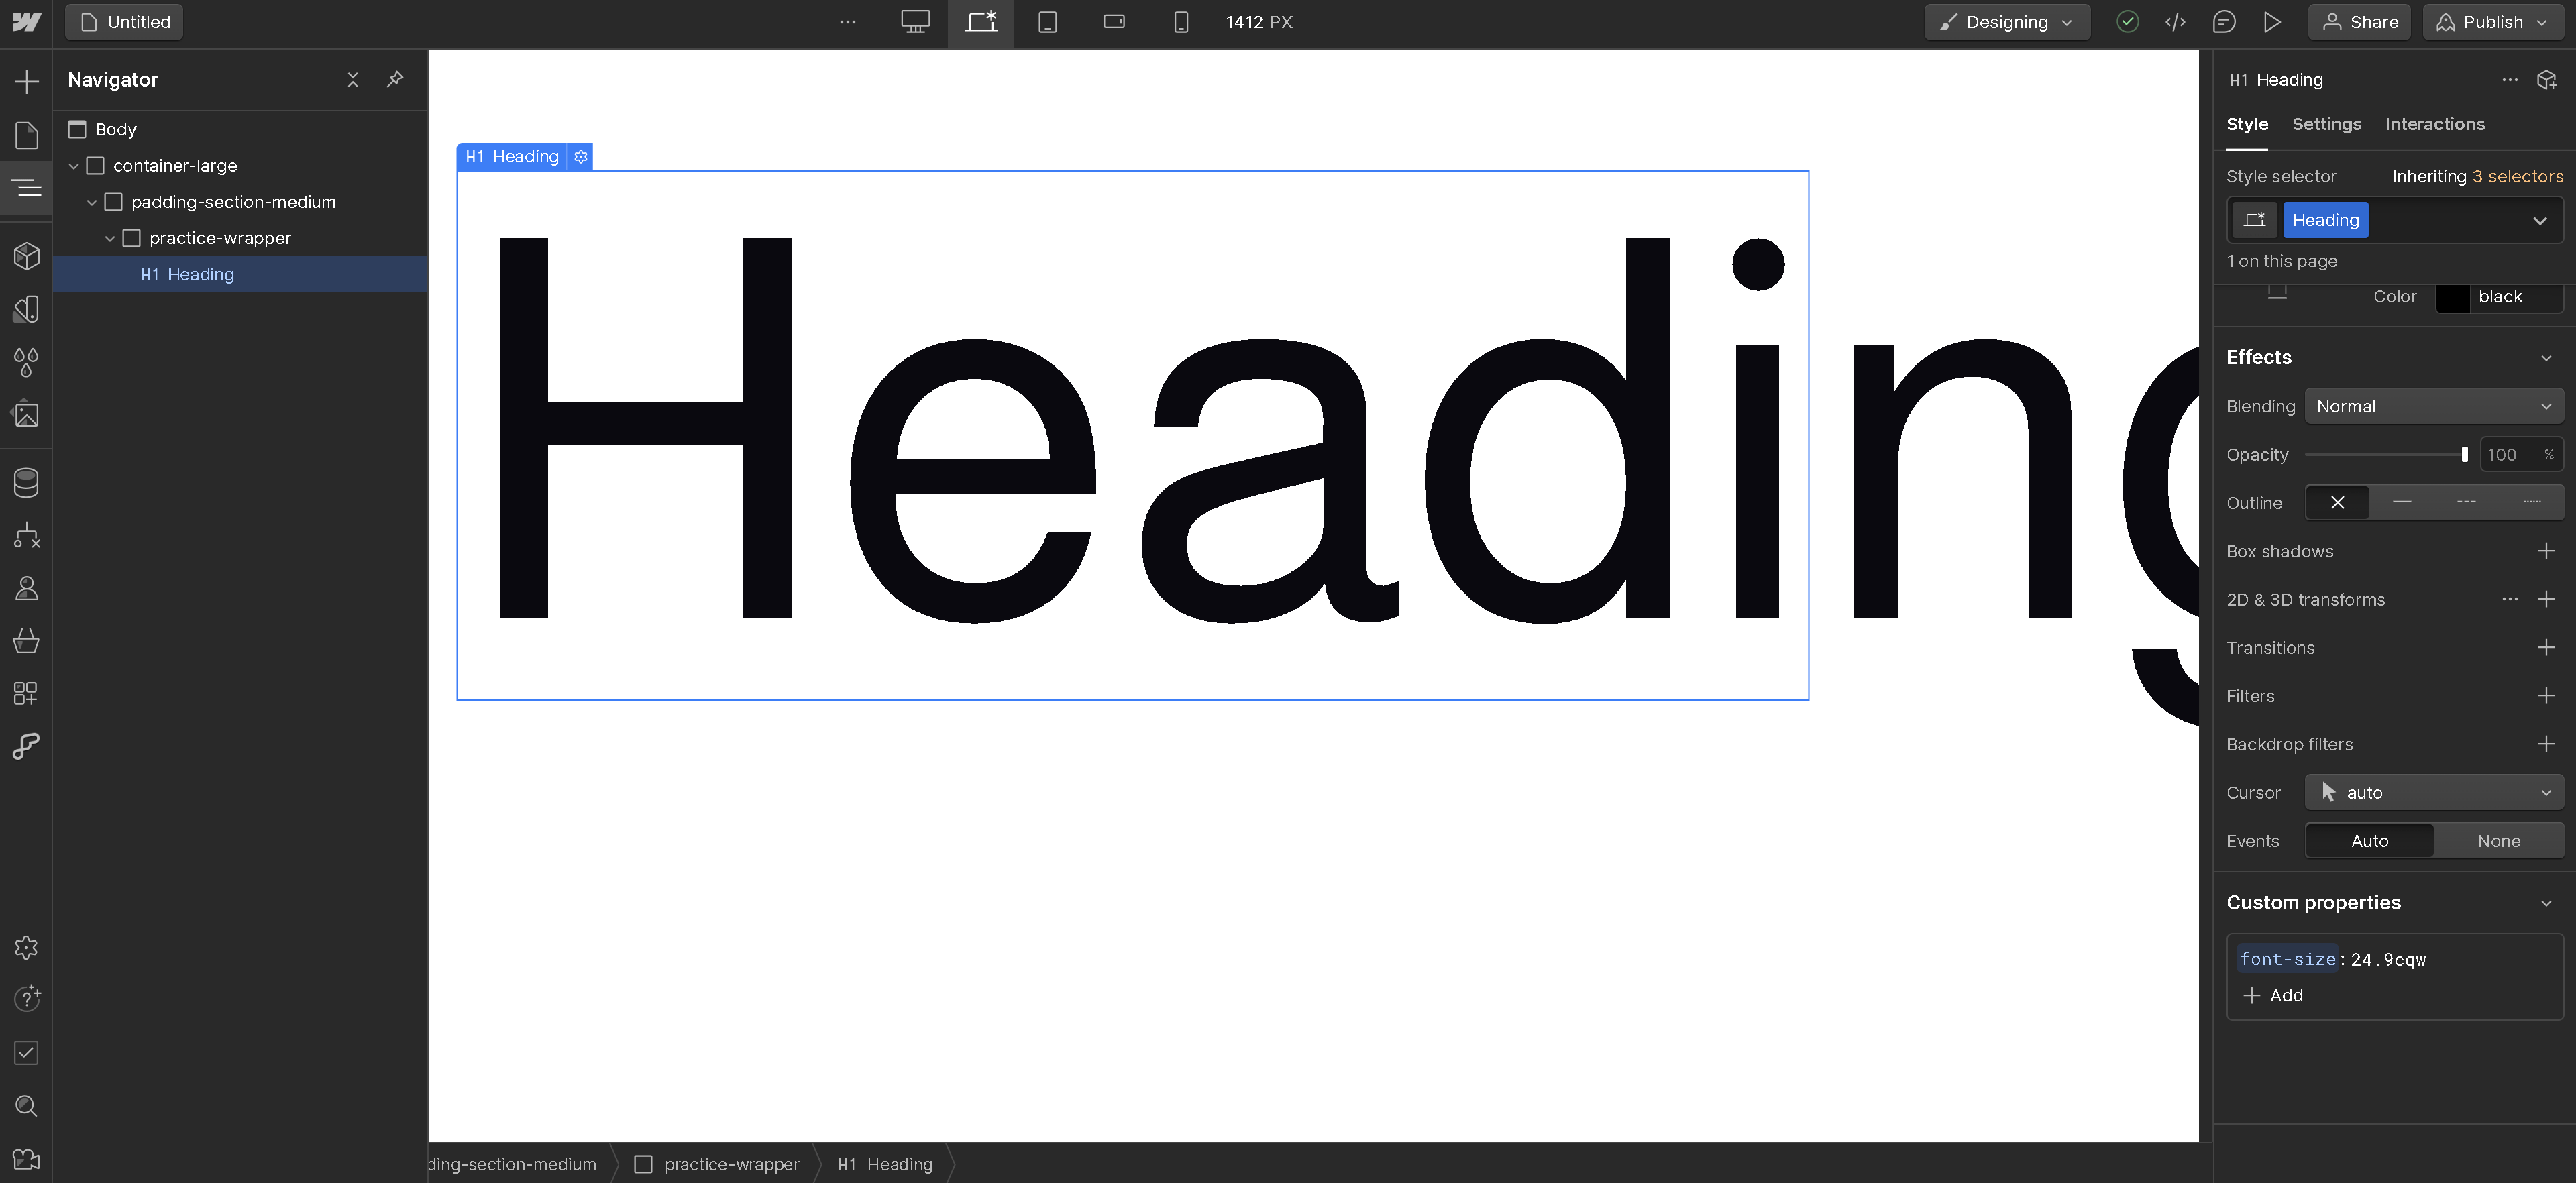Switch to the Settings tab
2576x1183 pixels.
2326,124
